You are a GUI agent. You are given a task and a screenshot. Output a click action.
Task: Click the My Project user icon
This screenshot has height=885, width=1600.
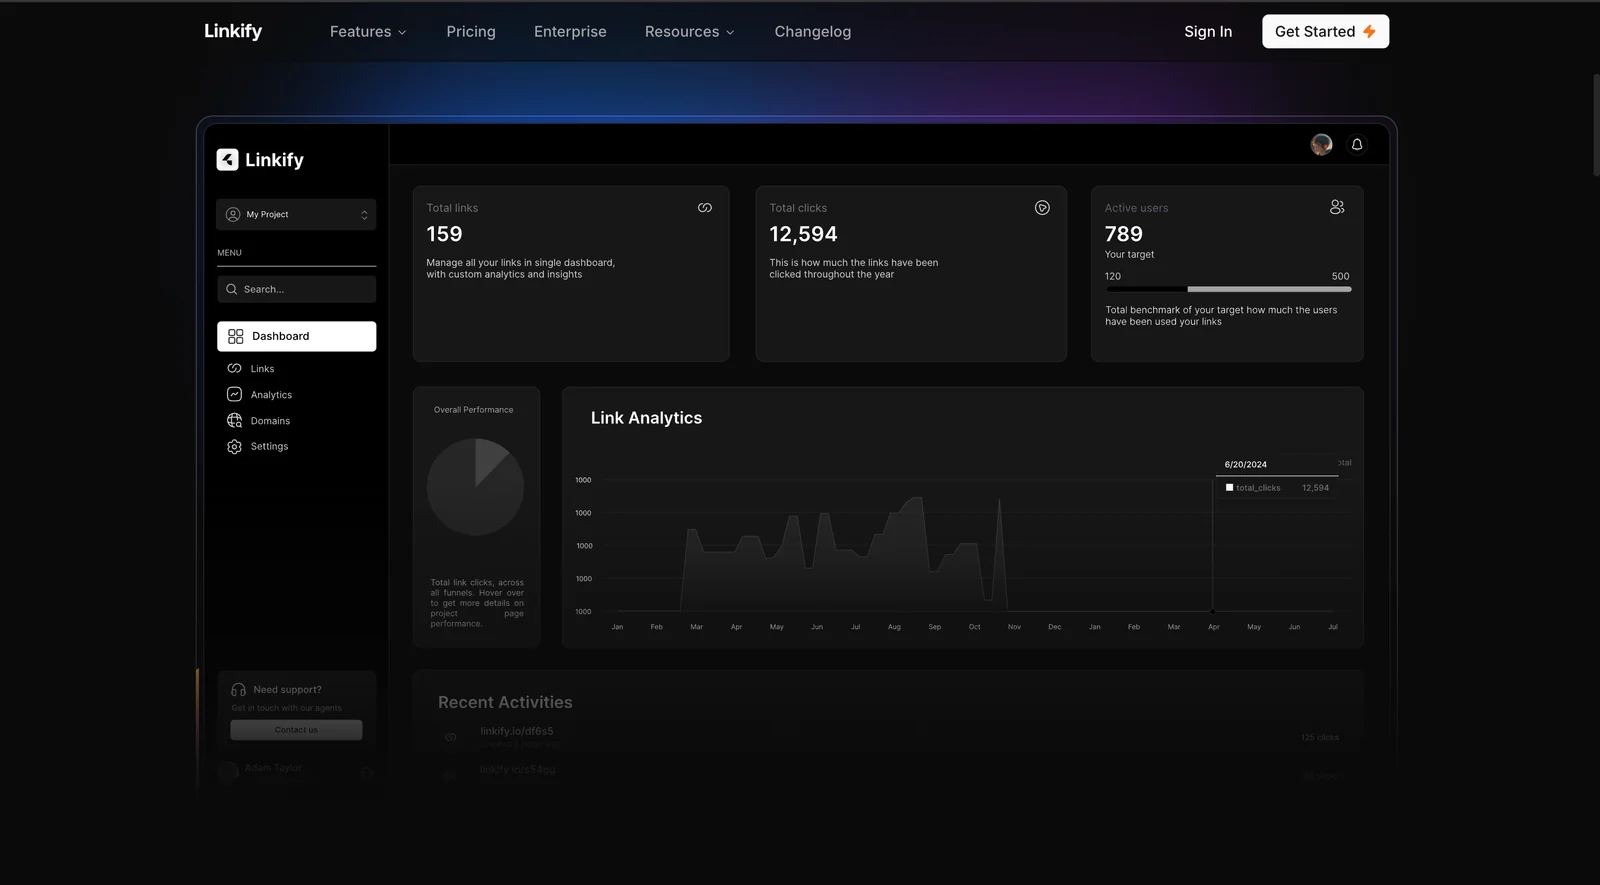(233, 214)
